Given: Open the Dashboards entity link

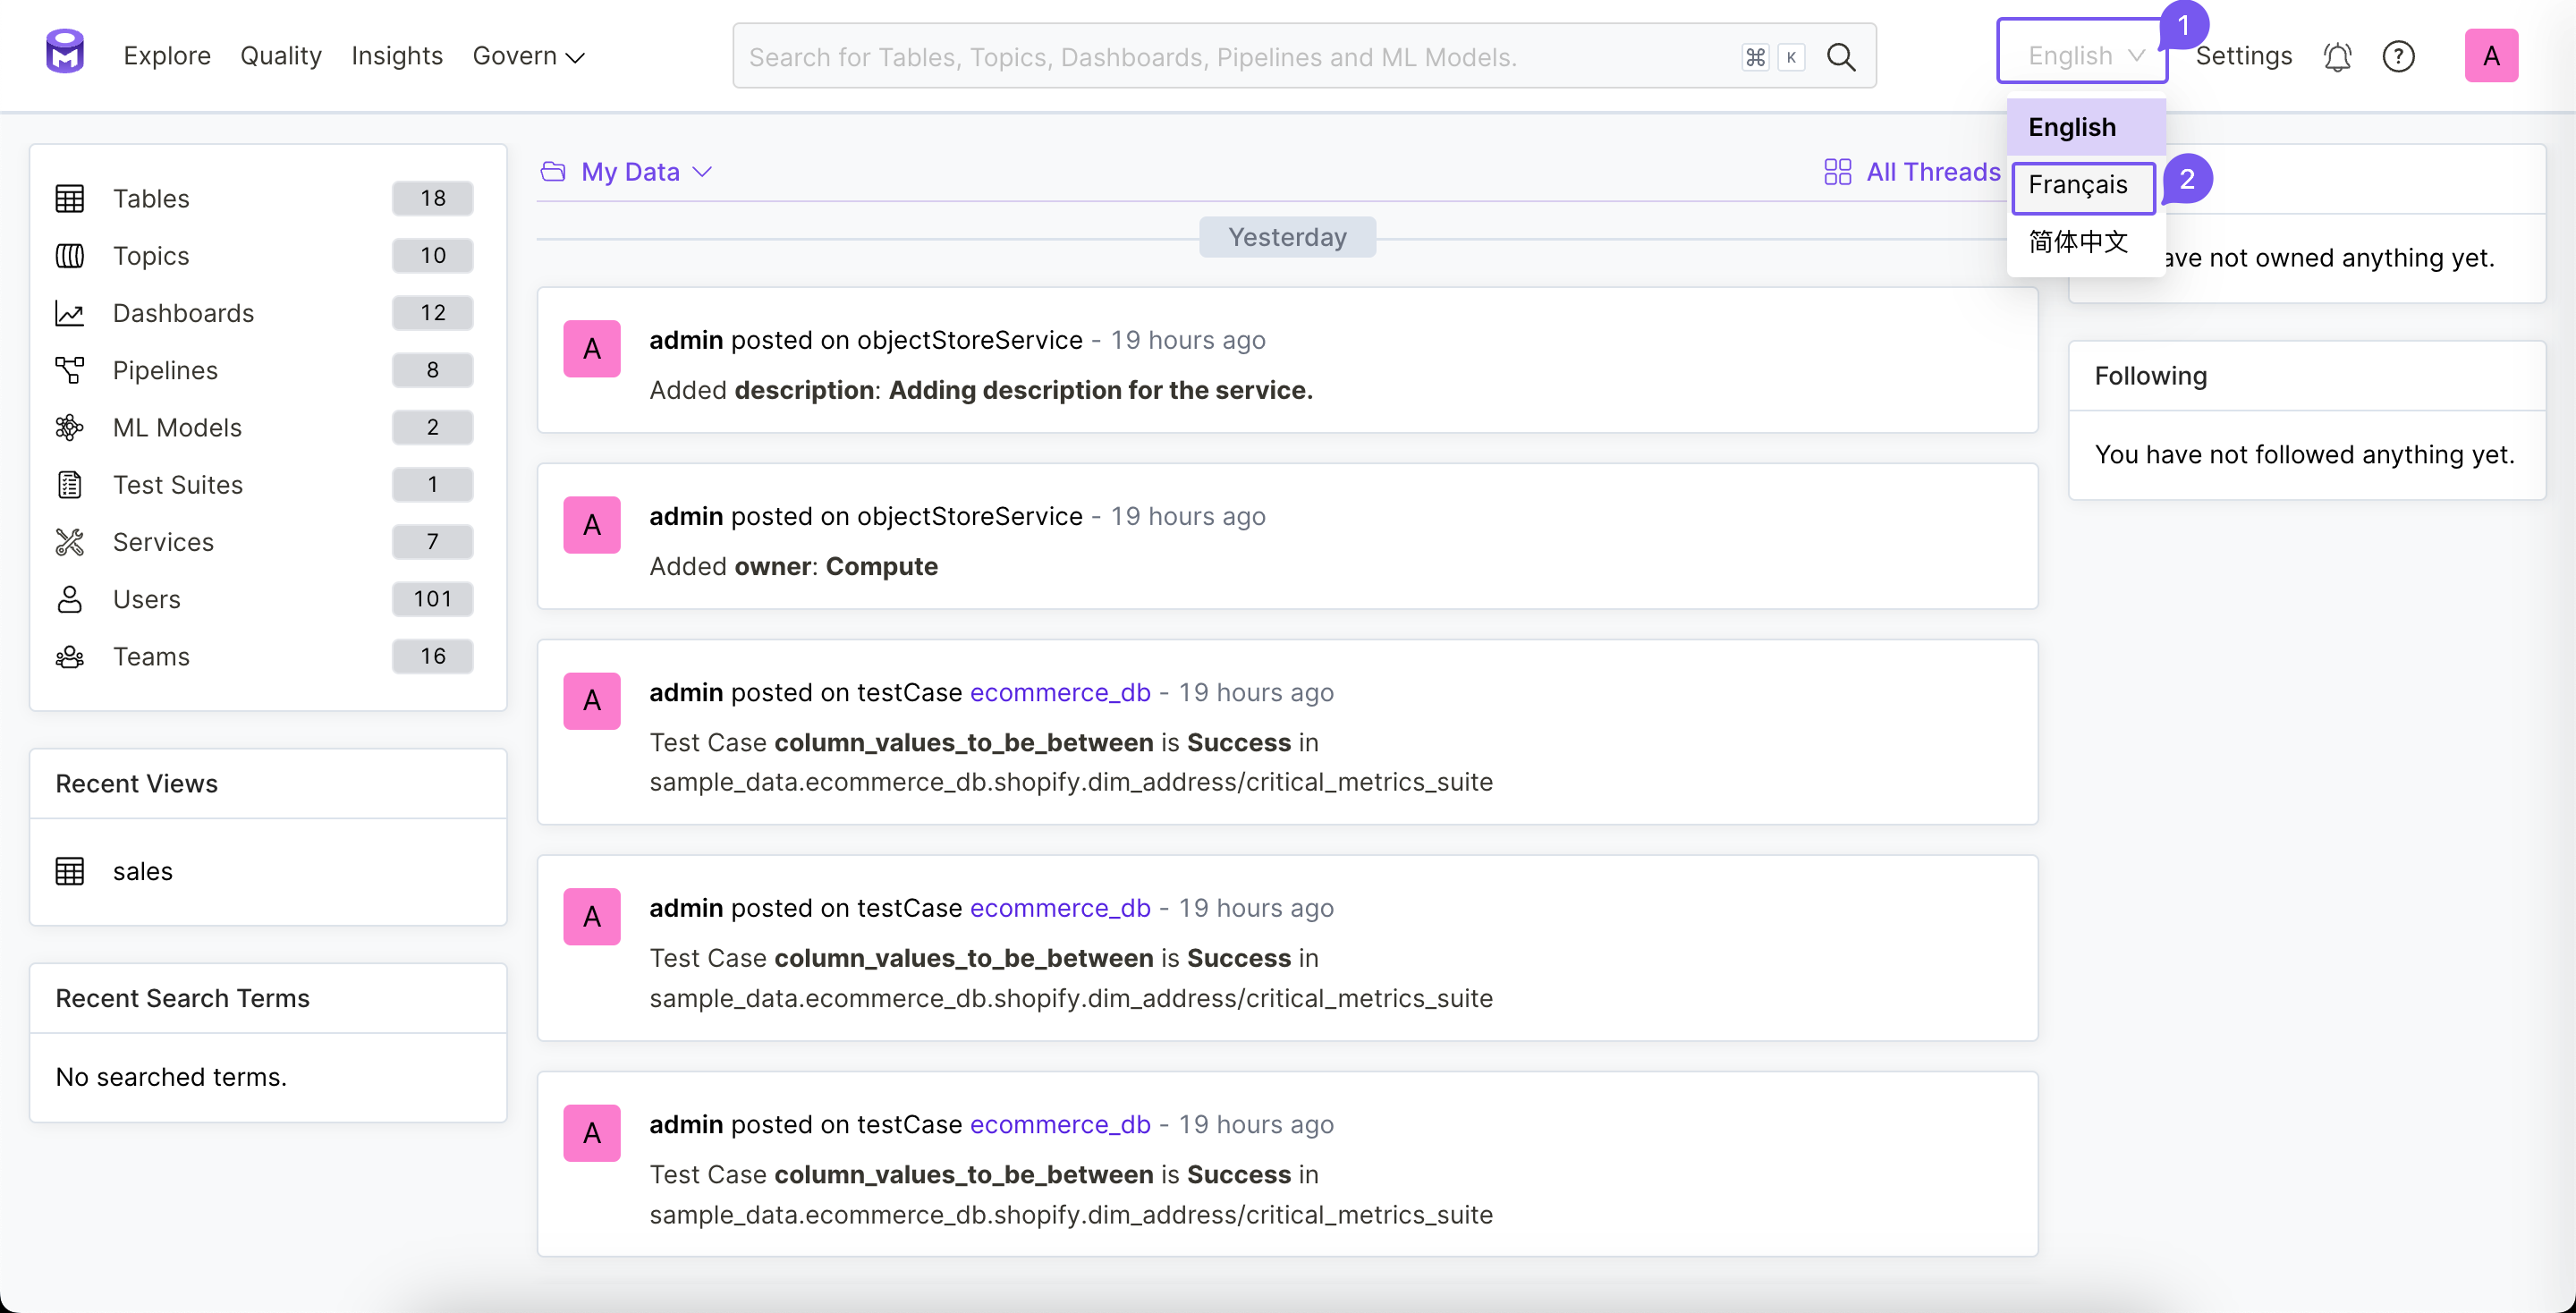Looking at the screenshot, I should point(183,313).
